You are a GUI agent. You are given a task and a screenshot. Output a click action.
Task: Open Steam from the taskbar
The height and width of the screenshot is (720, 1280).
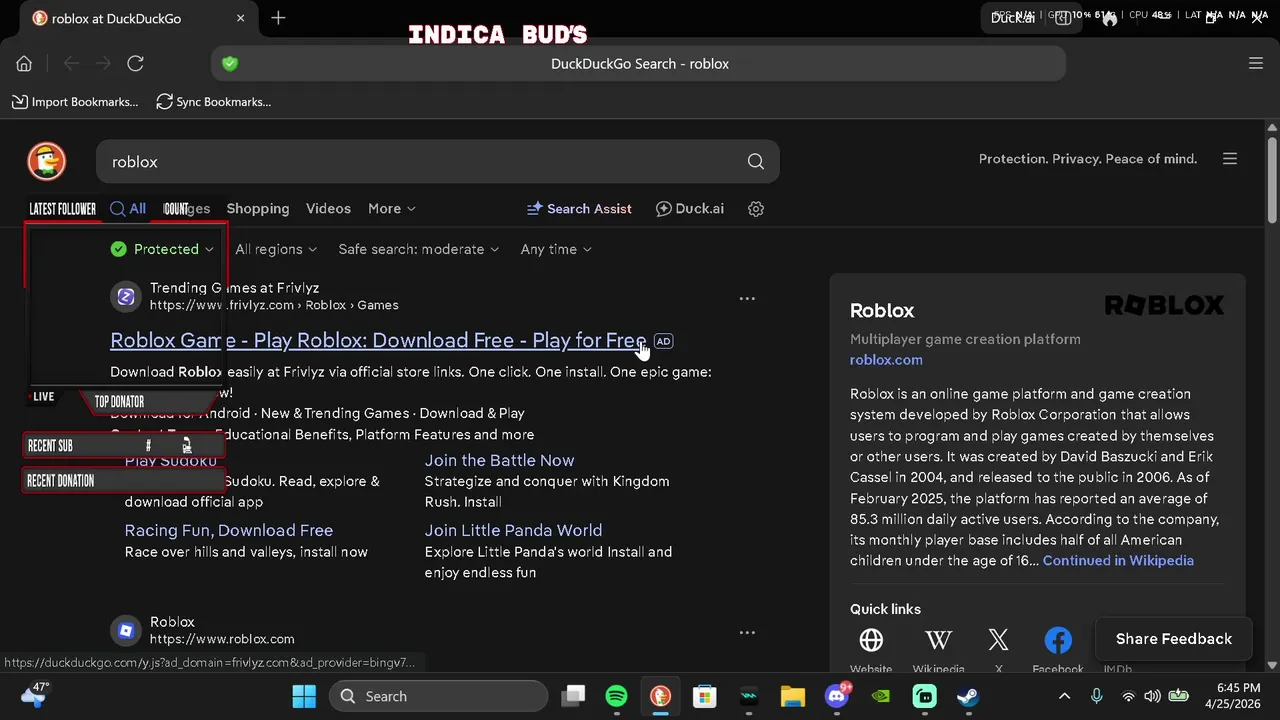(x=968, y=696)
